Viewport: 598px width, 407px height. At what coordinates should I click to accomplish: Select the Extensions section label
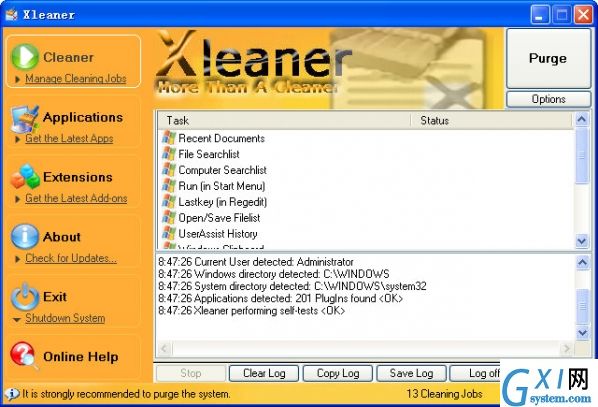pyautogui.click(x=77, y=177)
